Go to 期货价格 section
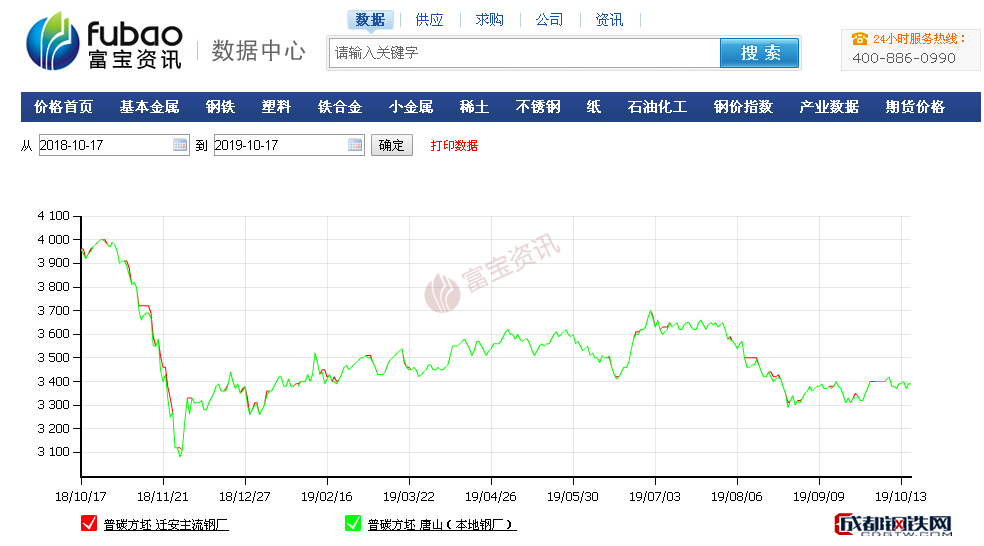Viewport: 984px width, 546px height. coord(915,107)
